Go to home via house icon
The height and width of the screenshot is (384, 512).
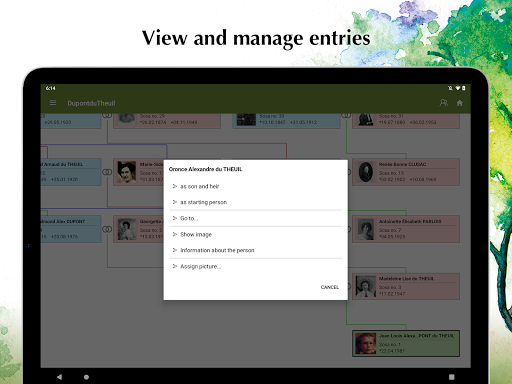[460, 103]
